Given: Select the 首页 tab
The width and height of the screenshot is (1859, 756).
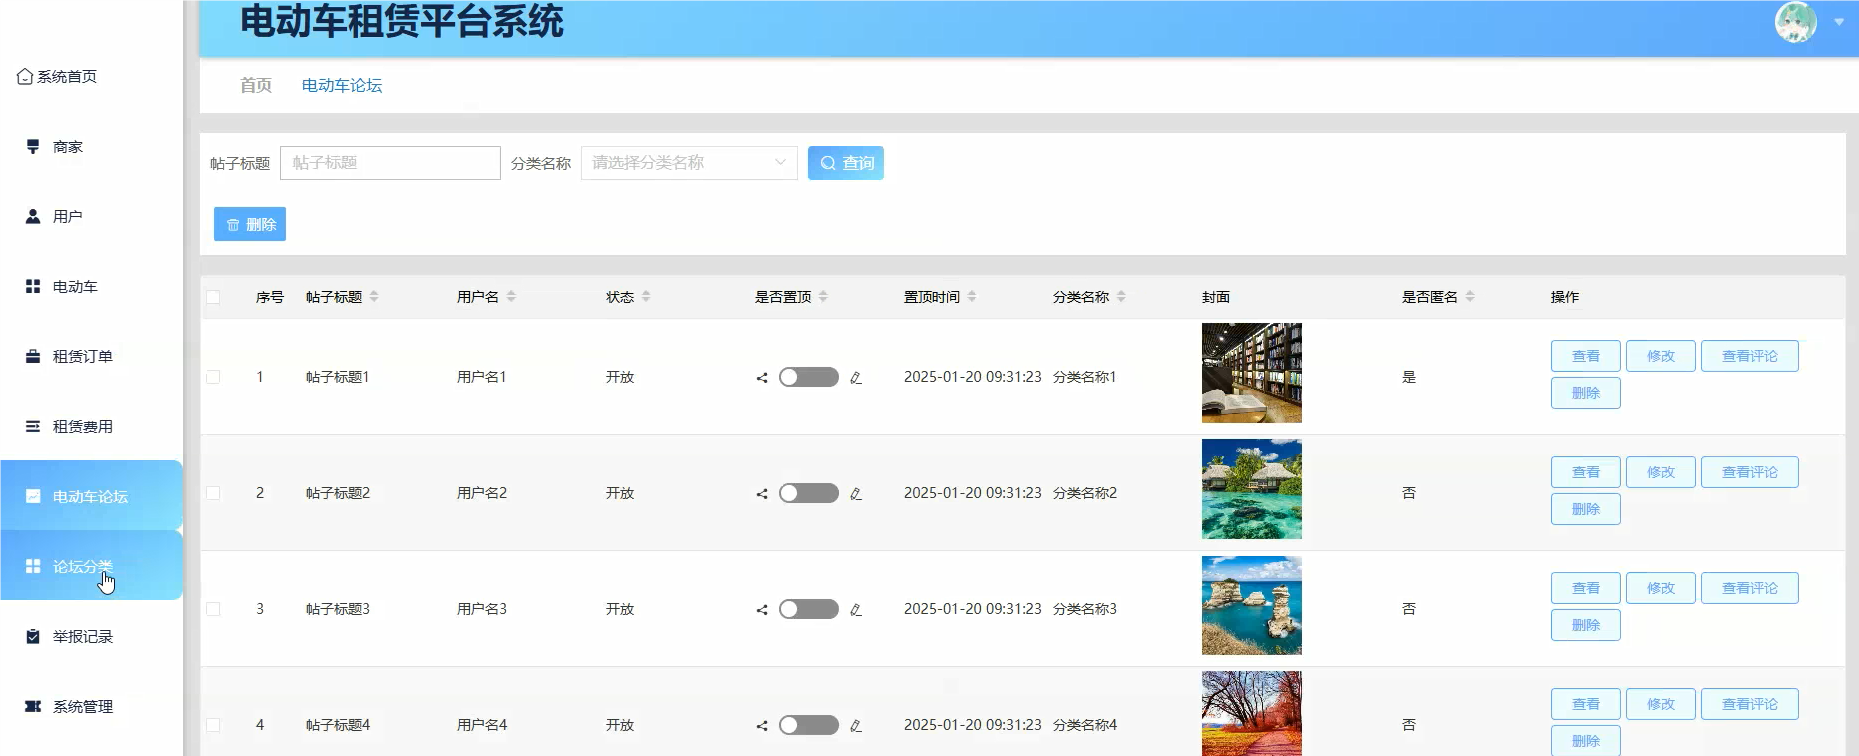Looking at the screenshot, I should pyautogui.click(x=256, y=85).
